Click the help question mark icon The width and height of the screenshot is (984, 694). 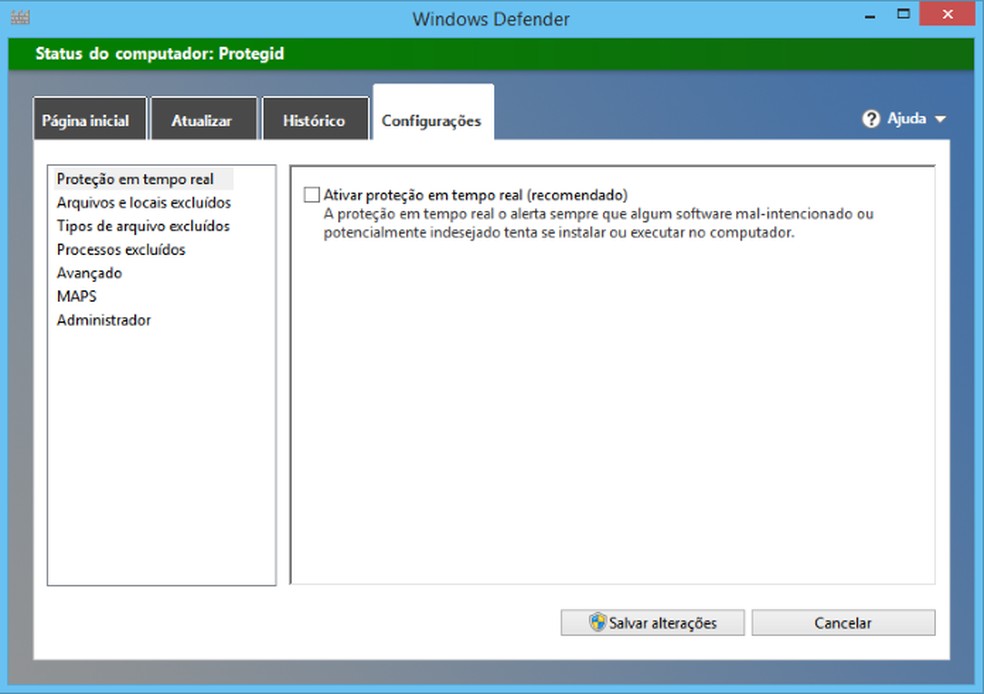[869, 118]
